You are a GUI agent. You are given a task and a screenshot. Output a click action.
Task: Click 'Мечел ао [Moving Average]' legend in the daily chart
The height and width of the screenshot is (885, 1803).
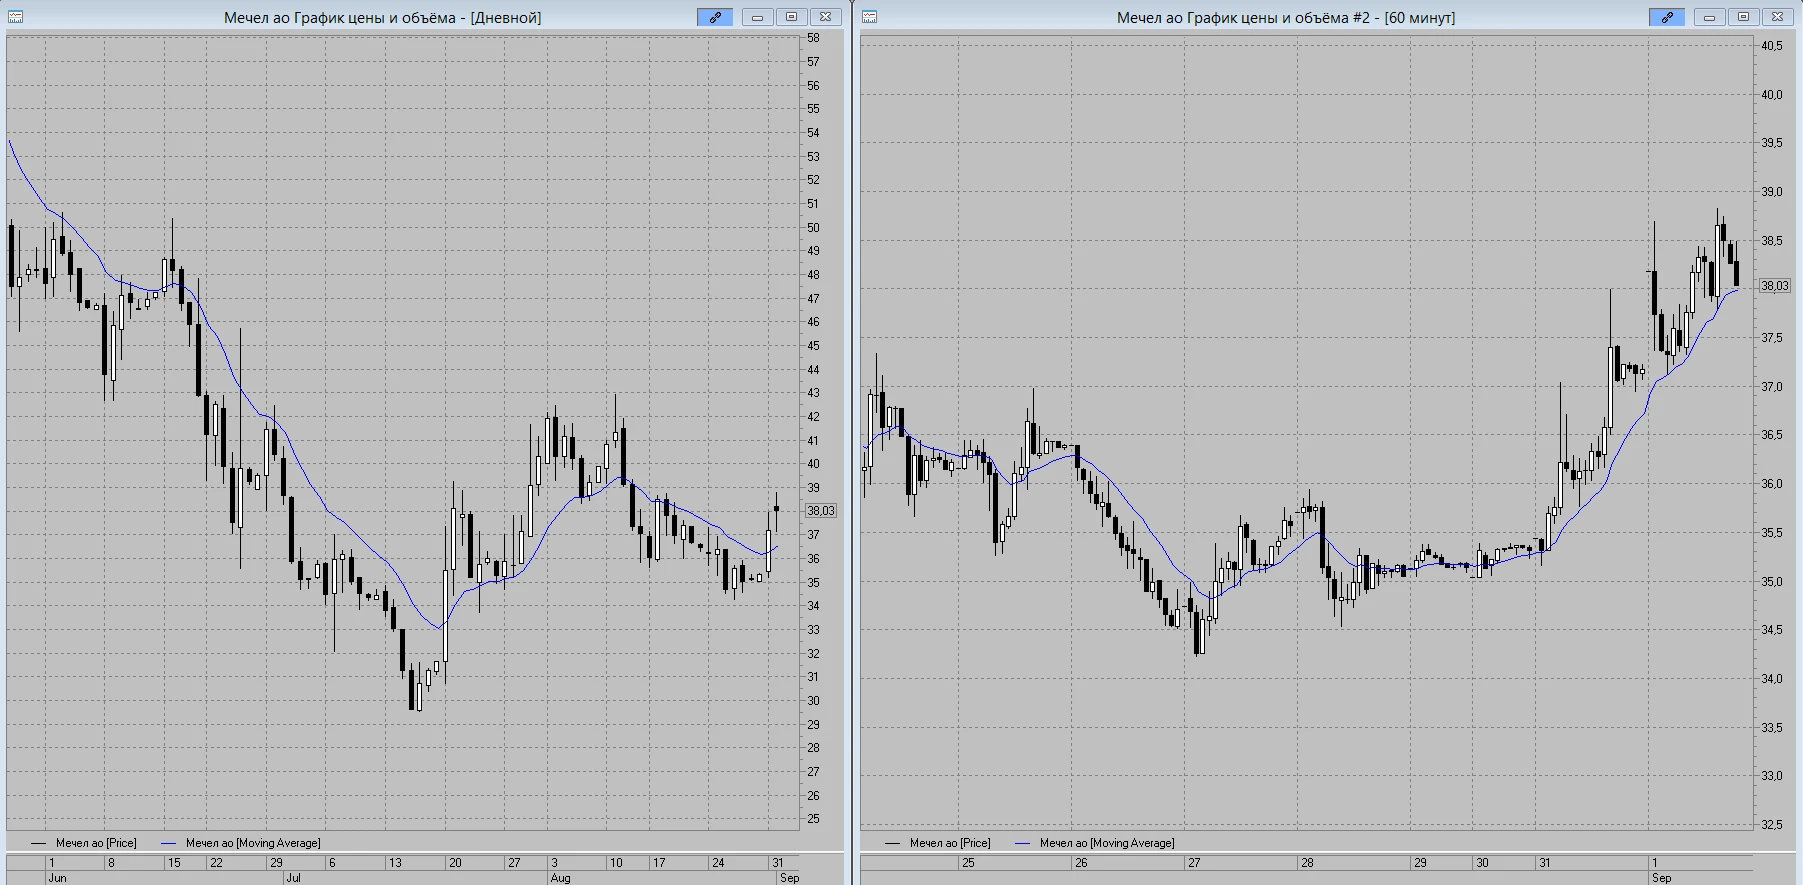coord(253,843)
